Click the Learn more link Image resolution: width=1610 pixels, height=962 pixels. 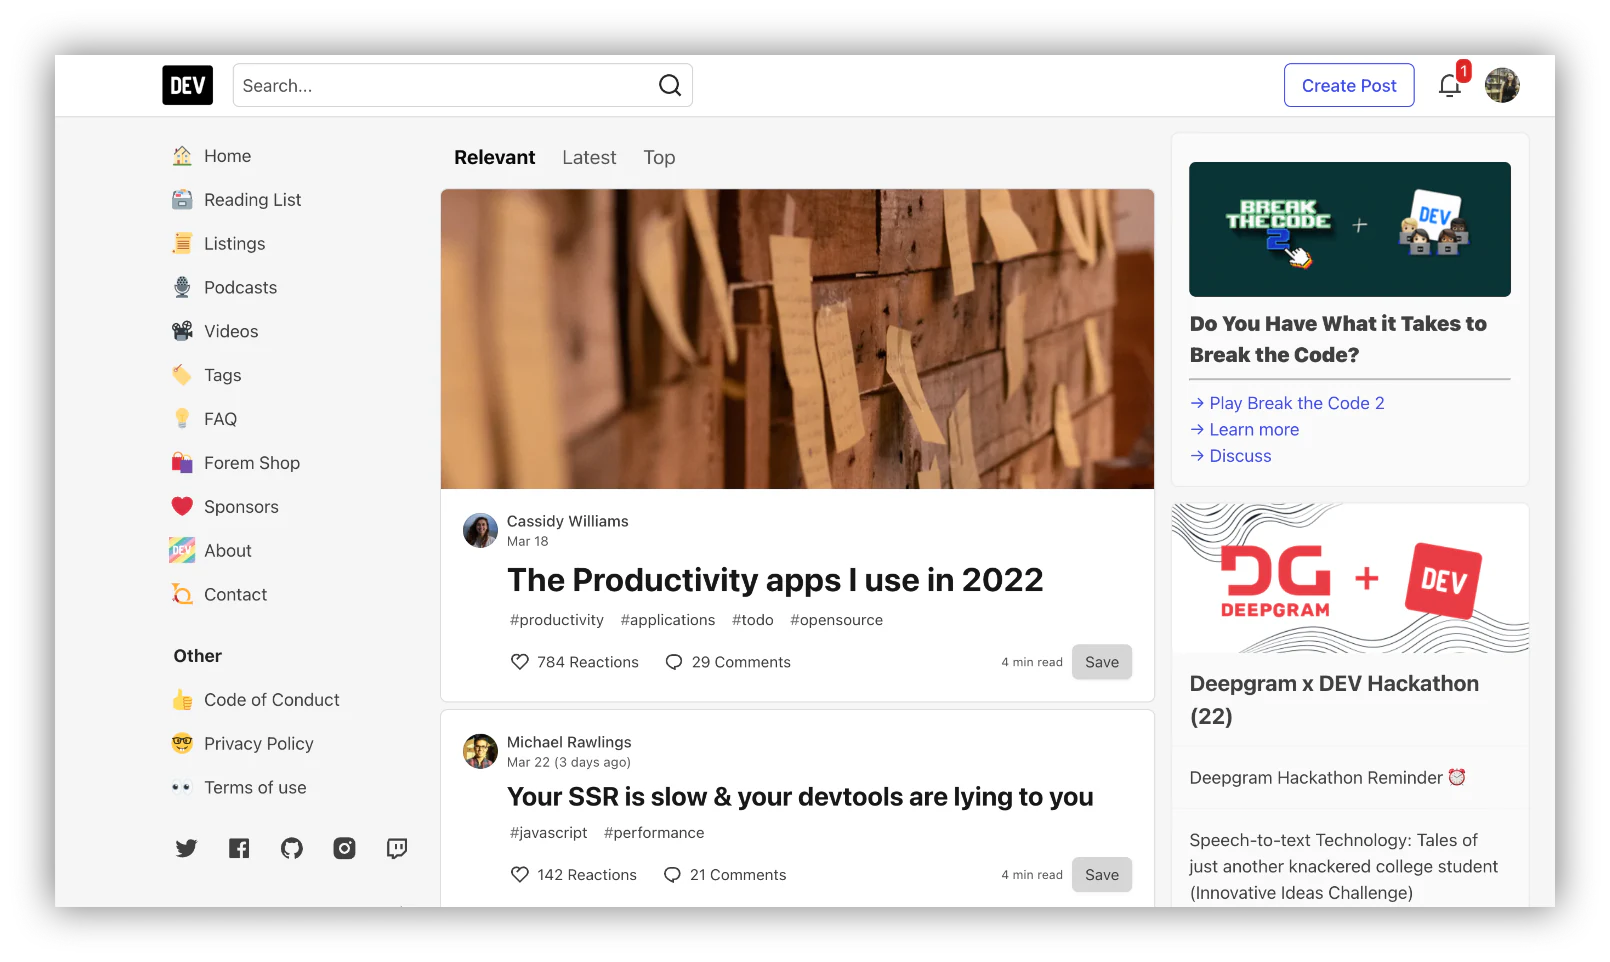point(1244,429)
